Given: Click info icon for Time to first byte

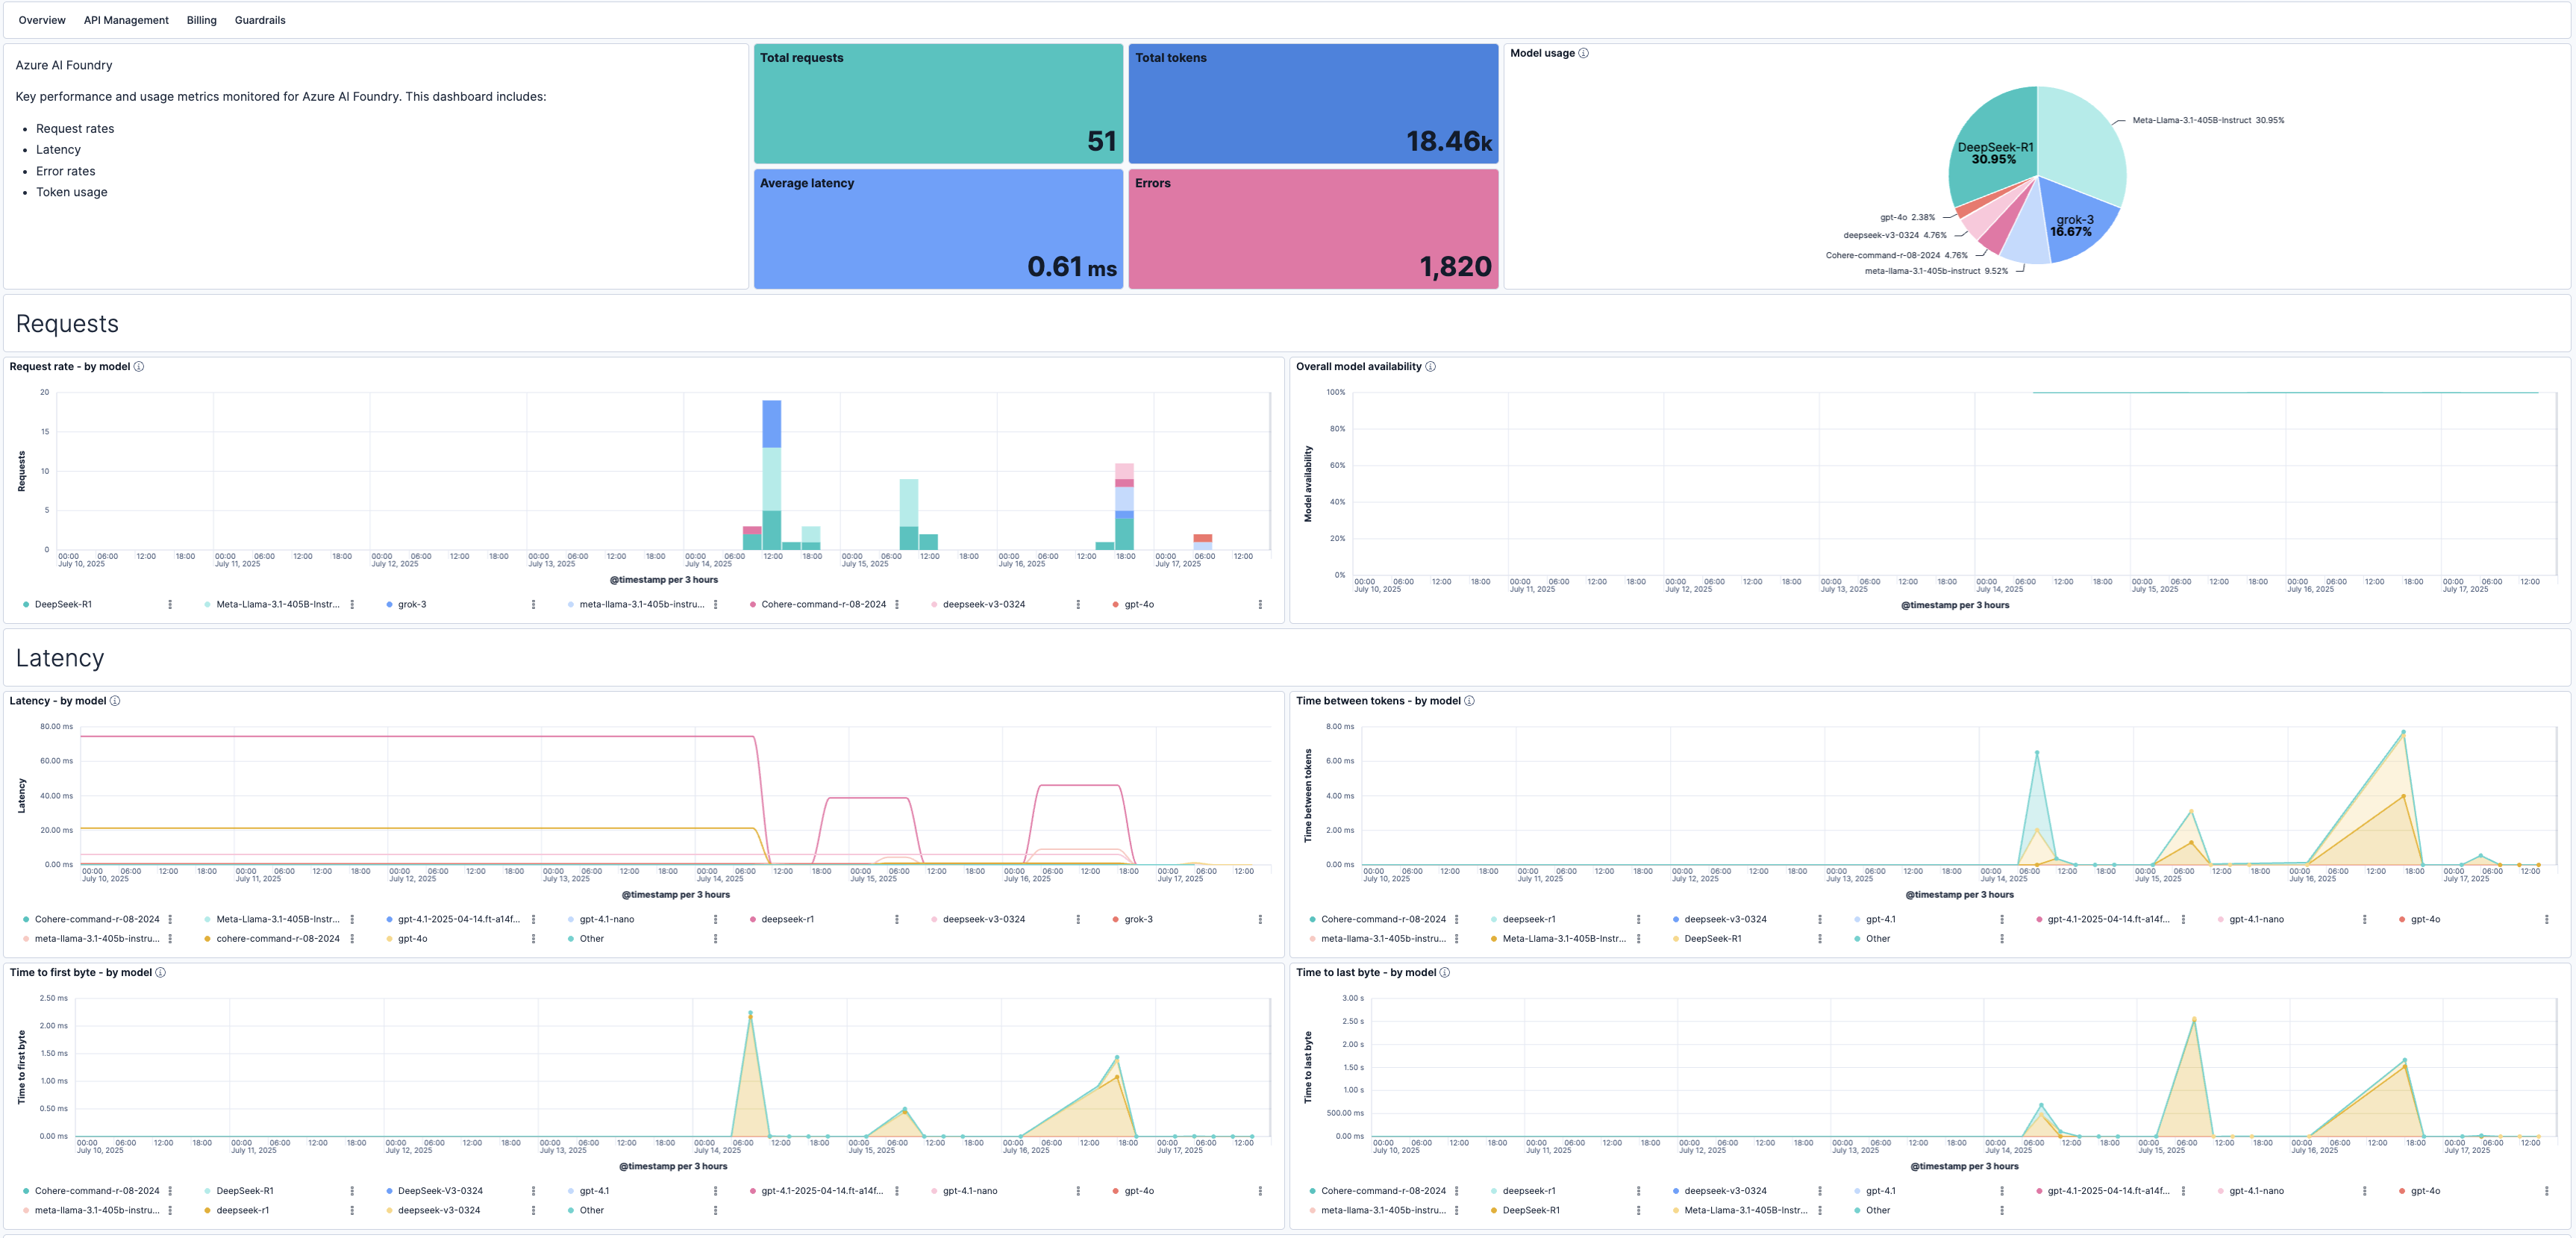Looking at the screenshot, I should (x=161, y=973).
